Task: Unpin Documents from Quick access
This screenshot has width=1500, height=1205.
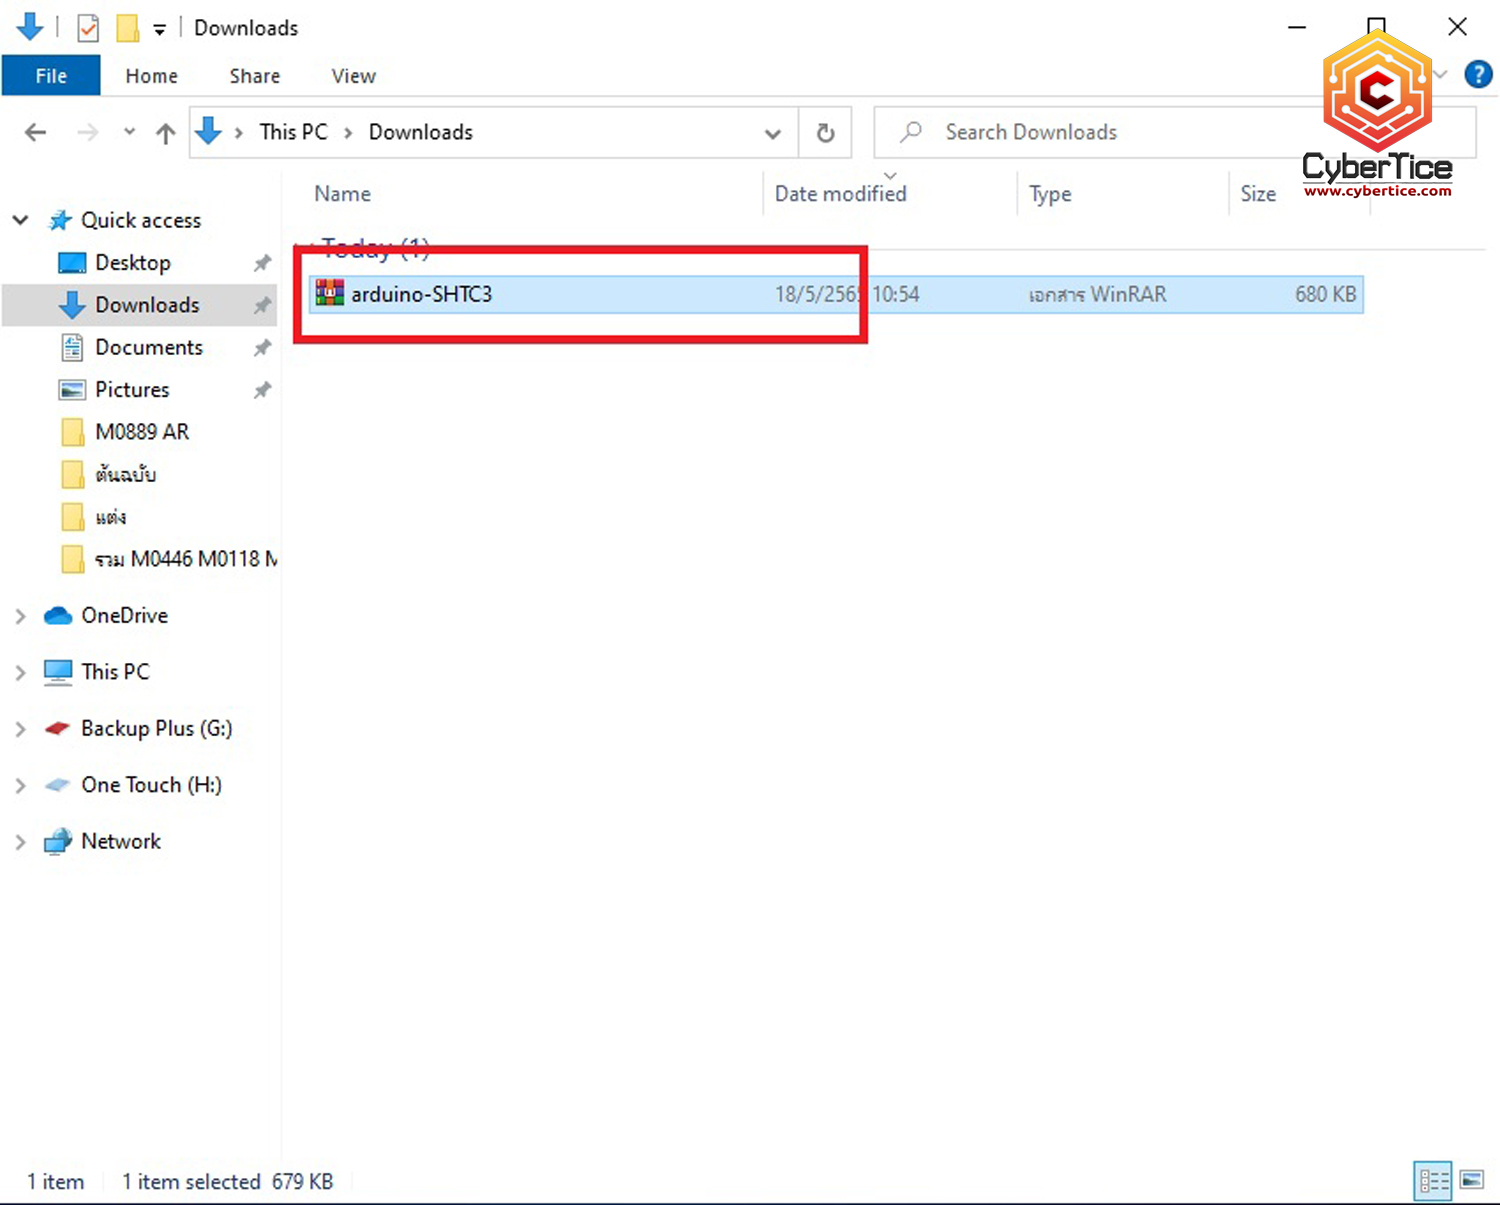Action: coord(262,348)
